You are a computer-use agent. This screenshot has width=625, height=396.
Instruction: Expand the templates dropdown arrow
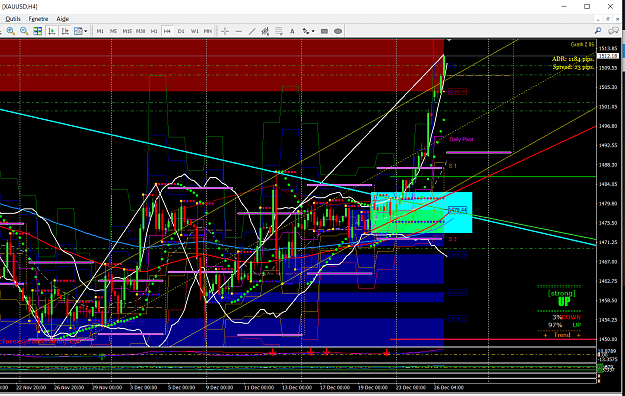click(86, 31)
